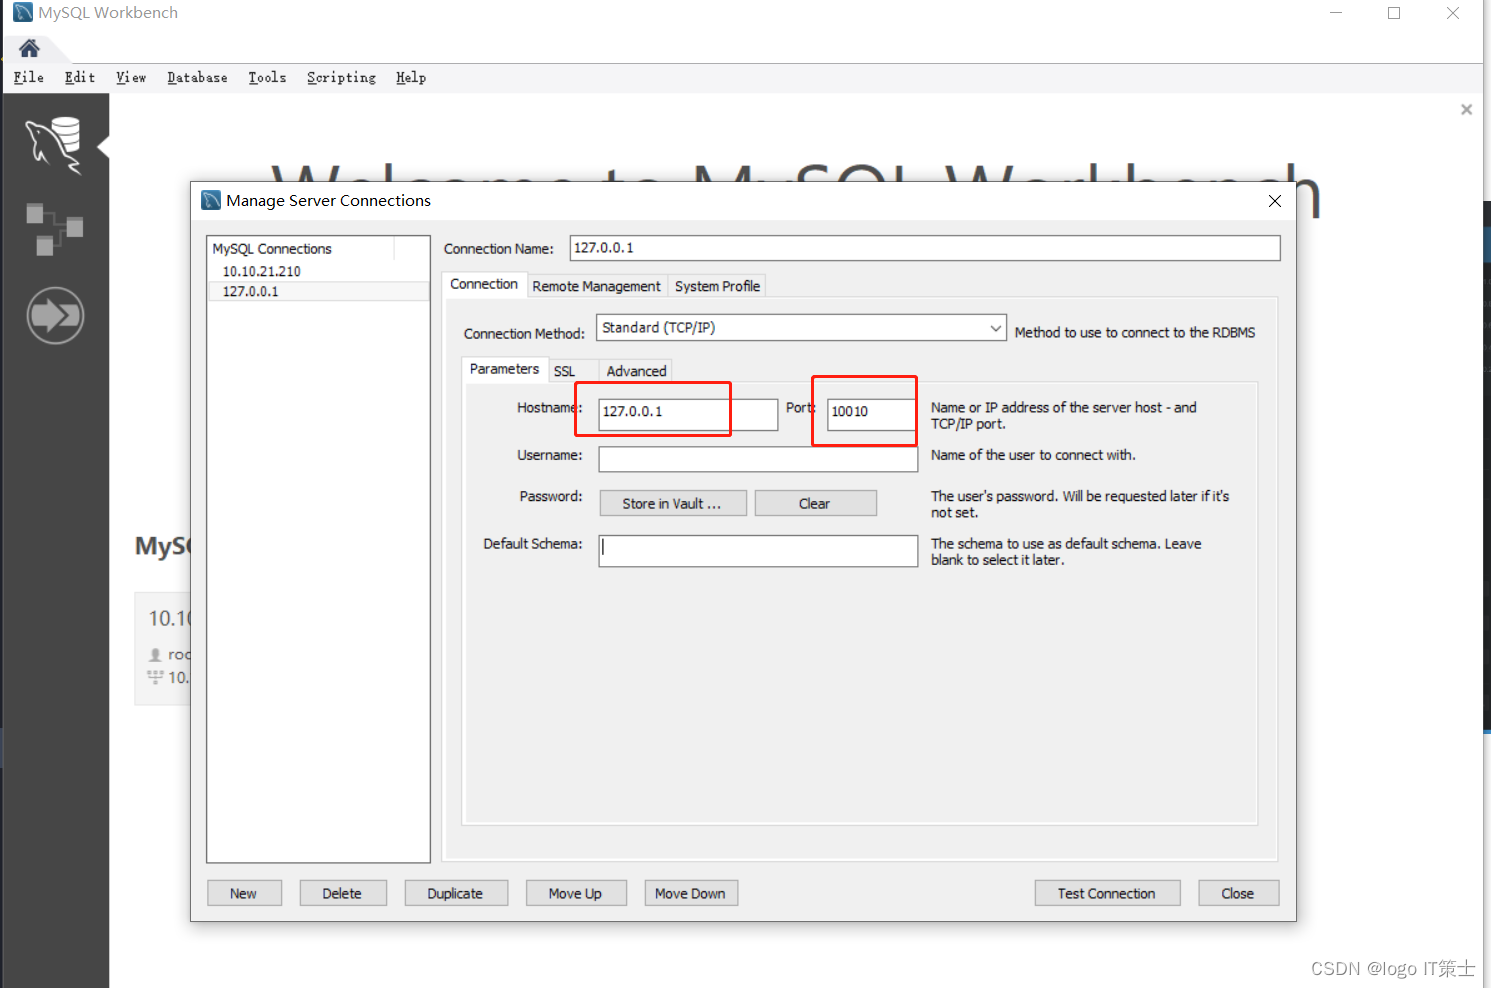Open the Edit menu
This screenshot has height=988, width=1491.
coord(80,77)
